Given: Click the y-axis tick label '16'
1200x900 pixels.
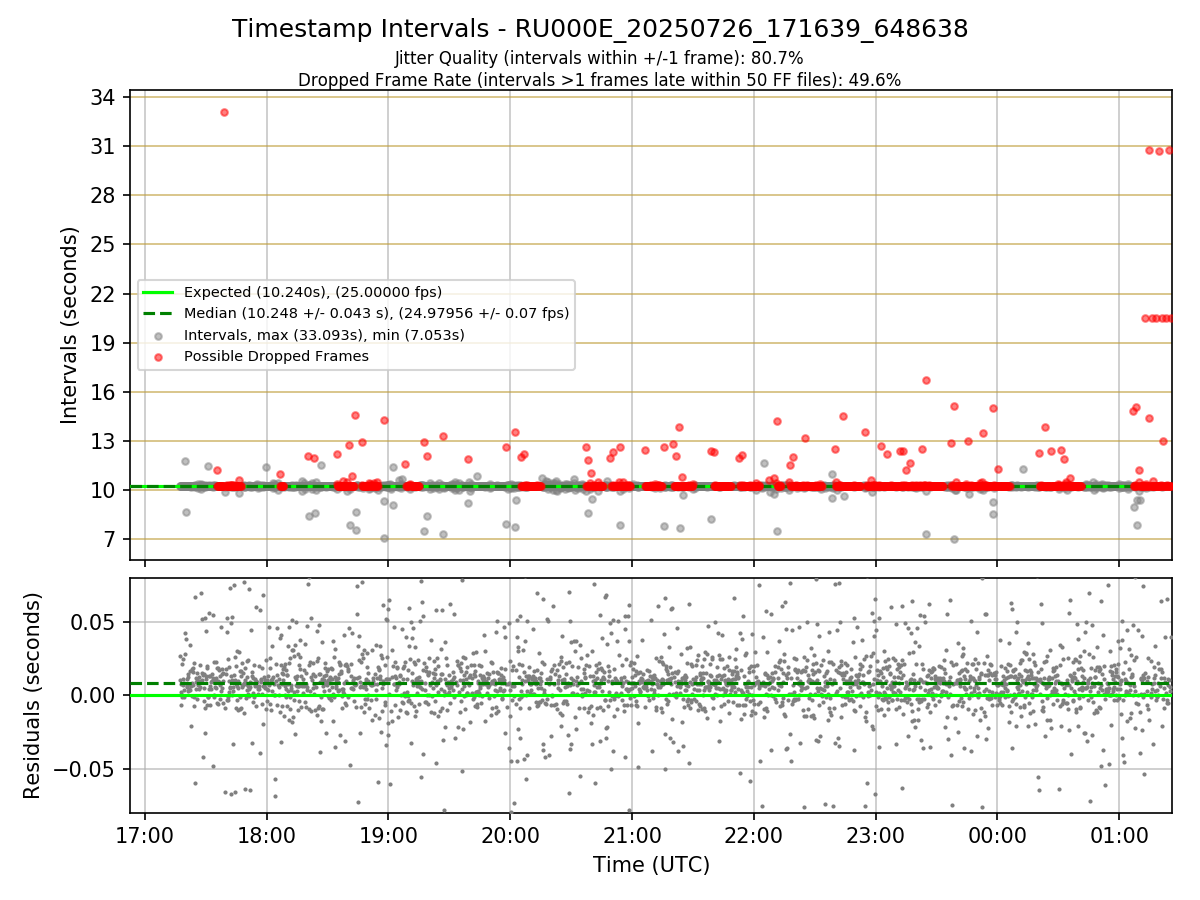Looking at the screenshot, I should 105,392.
